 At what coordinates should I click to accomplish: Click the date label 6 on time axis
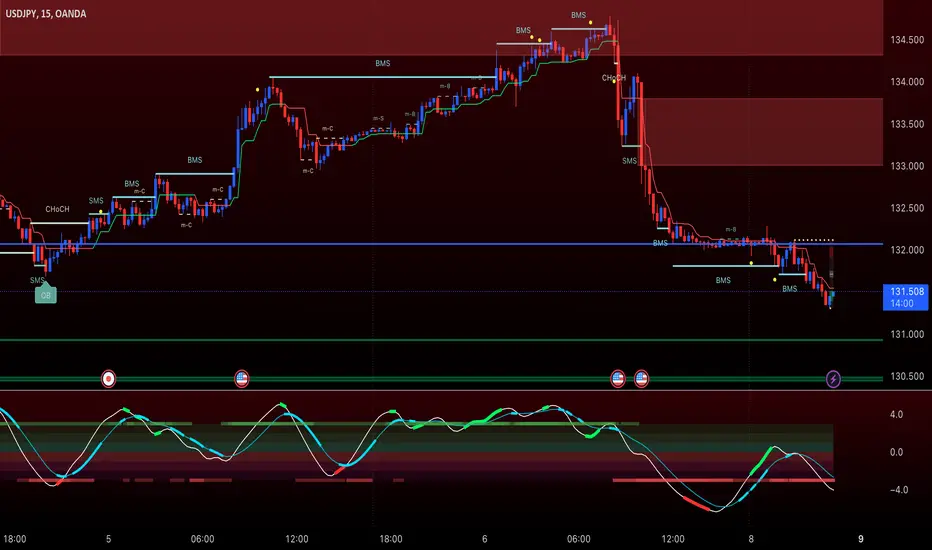(484, 539)
